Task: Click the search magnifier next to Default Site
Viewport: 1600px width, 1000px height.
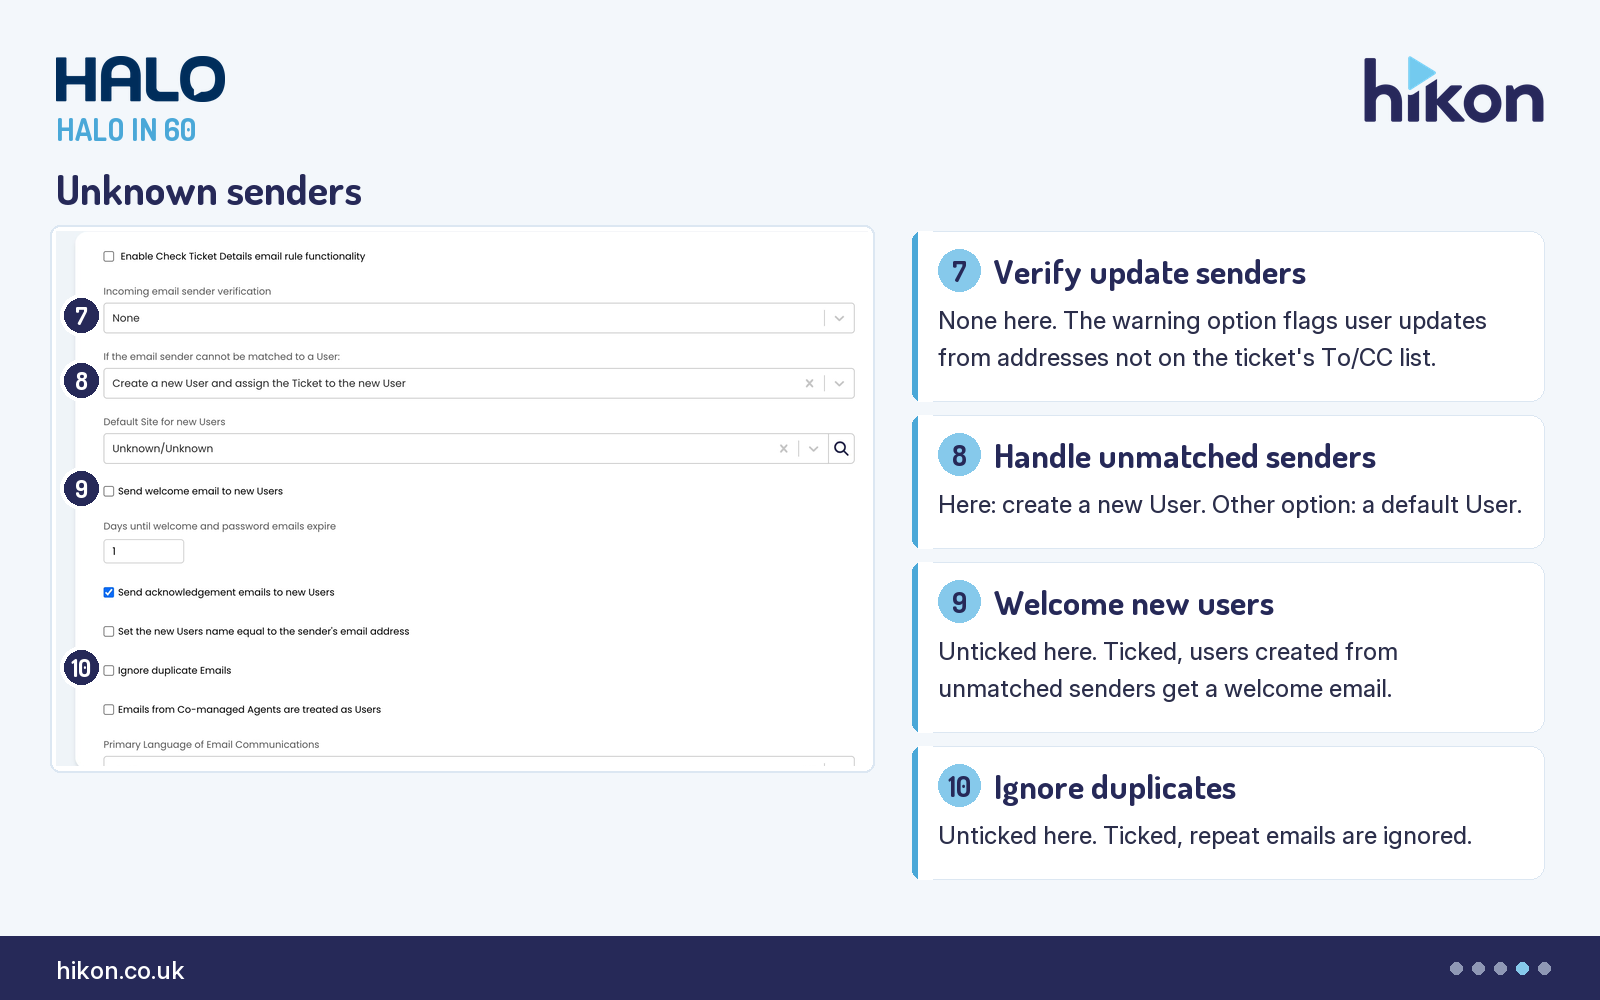Action: 841,448
